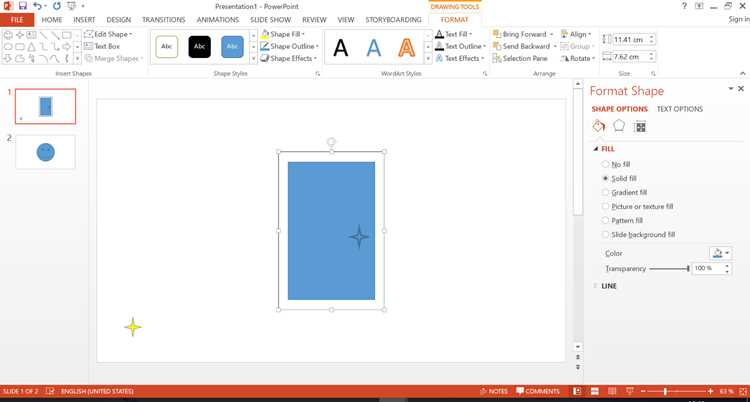Click the Transparency percentage field
This screenshot has height=402, width=750.
point(707,269)
